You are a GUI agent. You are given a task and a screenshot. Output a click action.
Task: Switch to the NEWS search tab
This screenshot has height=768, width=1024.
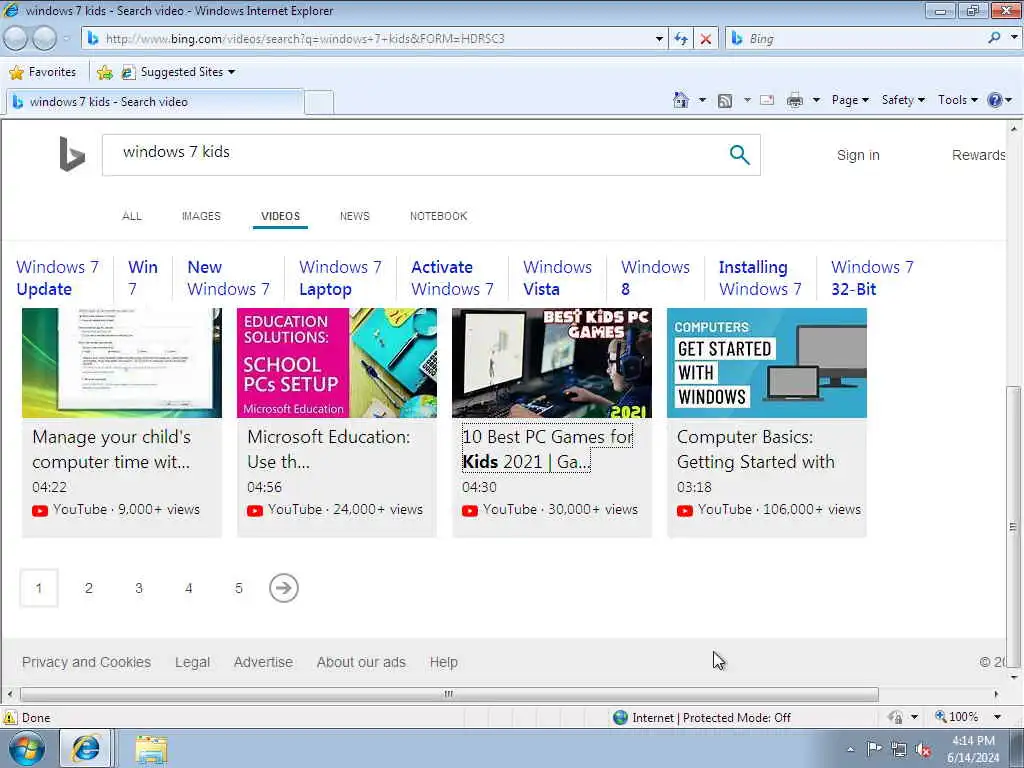(x=355, y=216)
